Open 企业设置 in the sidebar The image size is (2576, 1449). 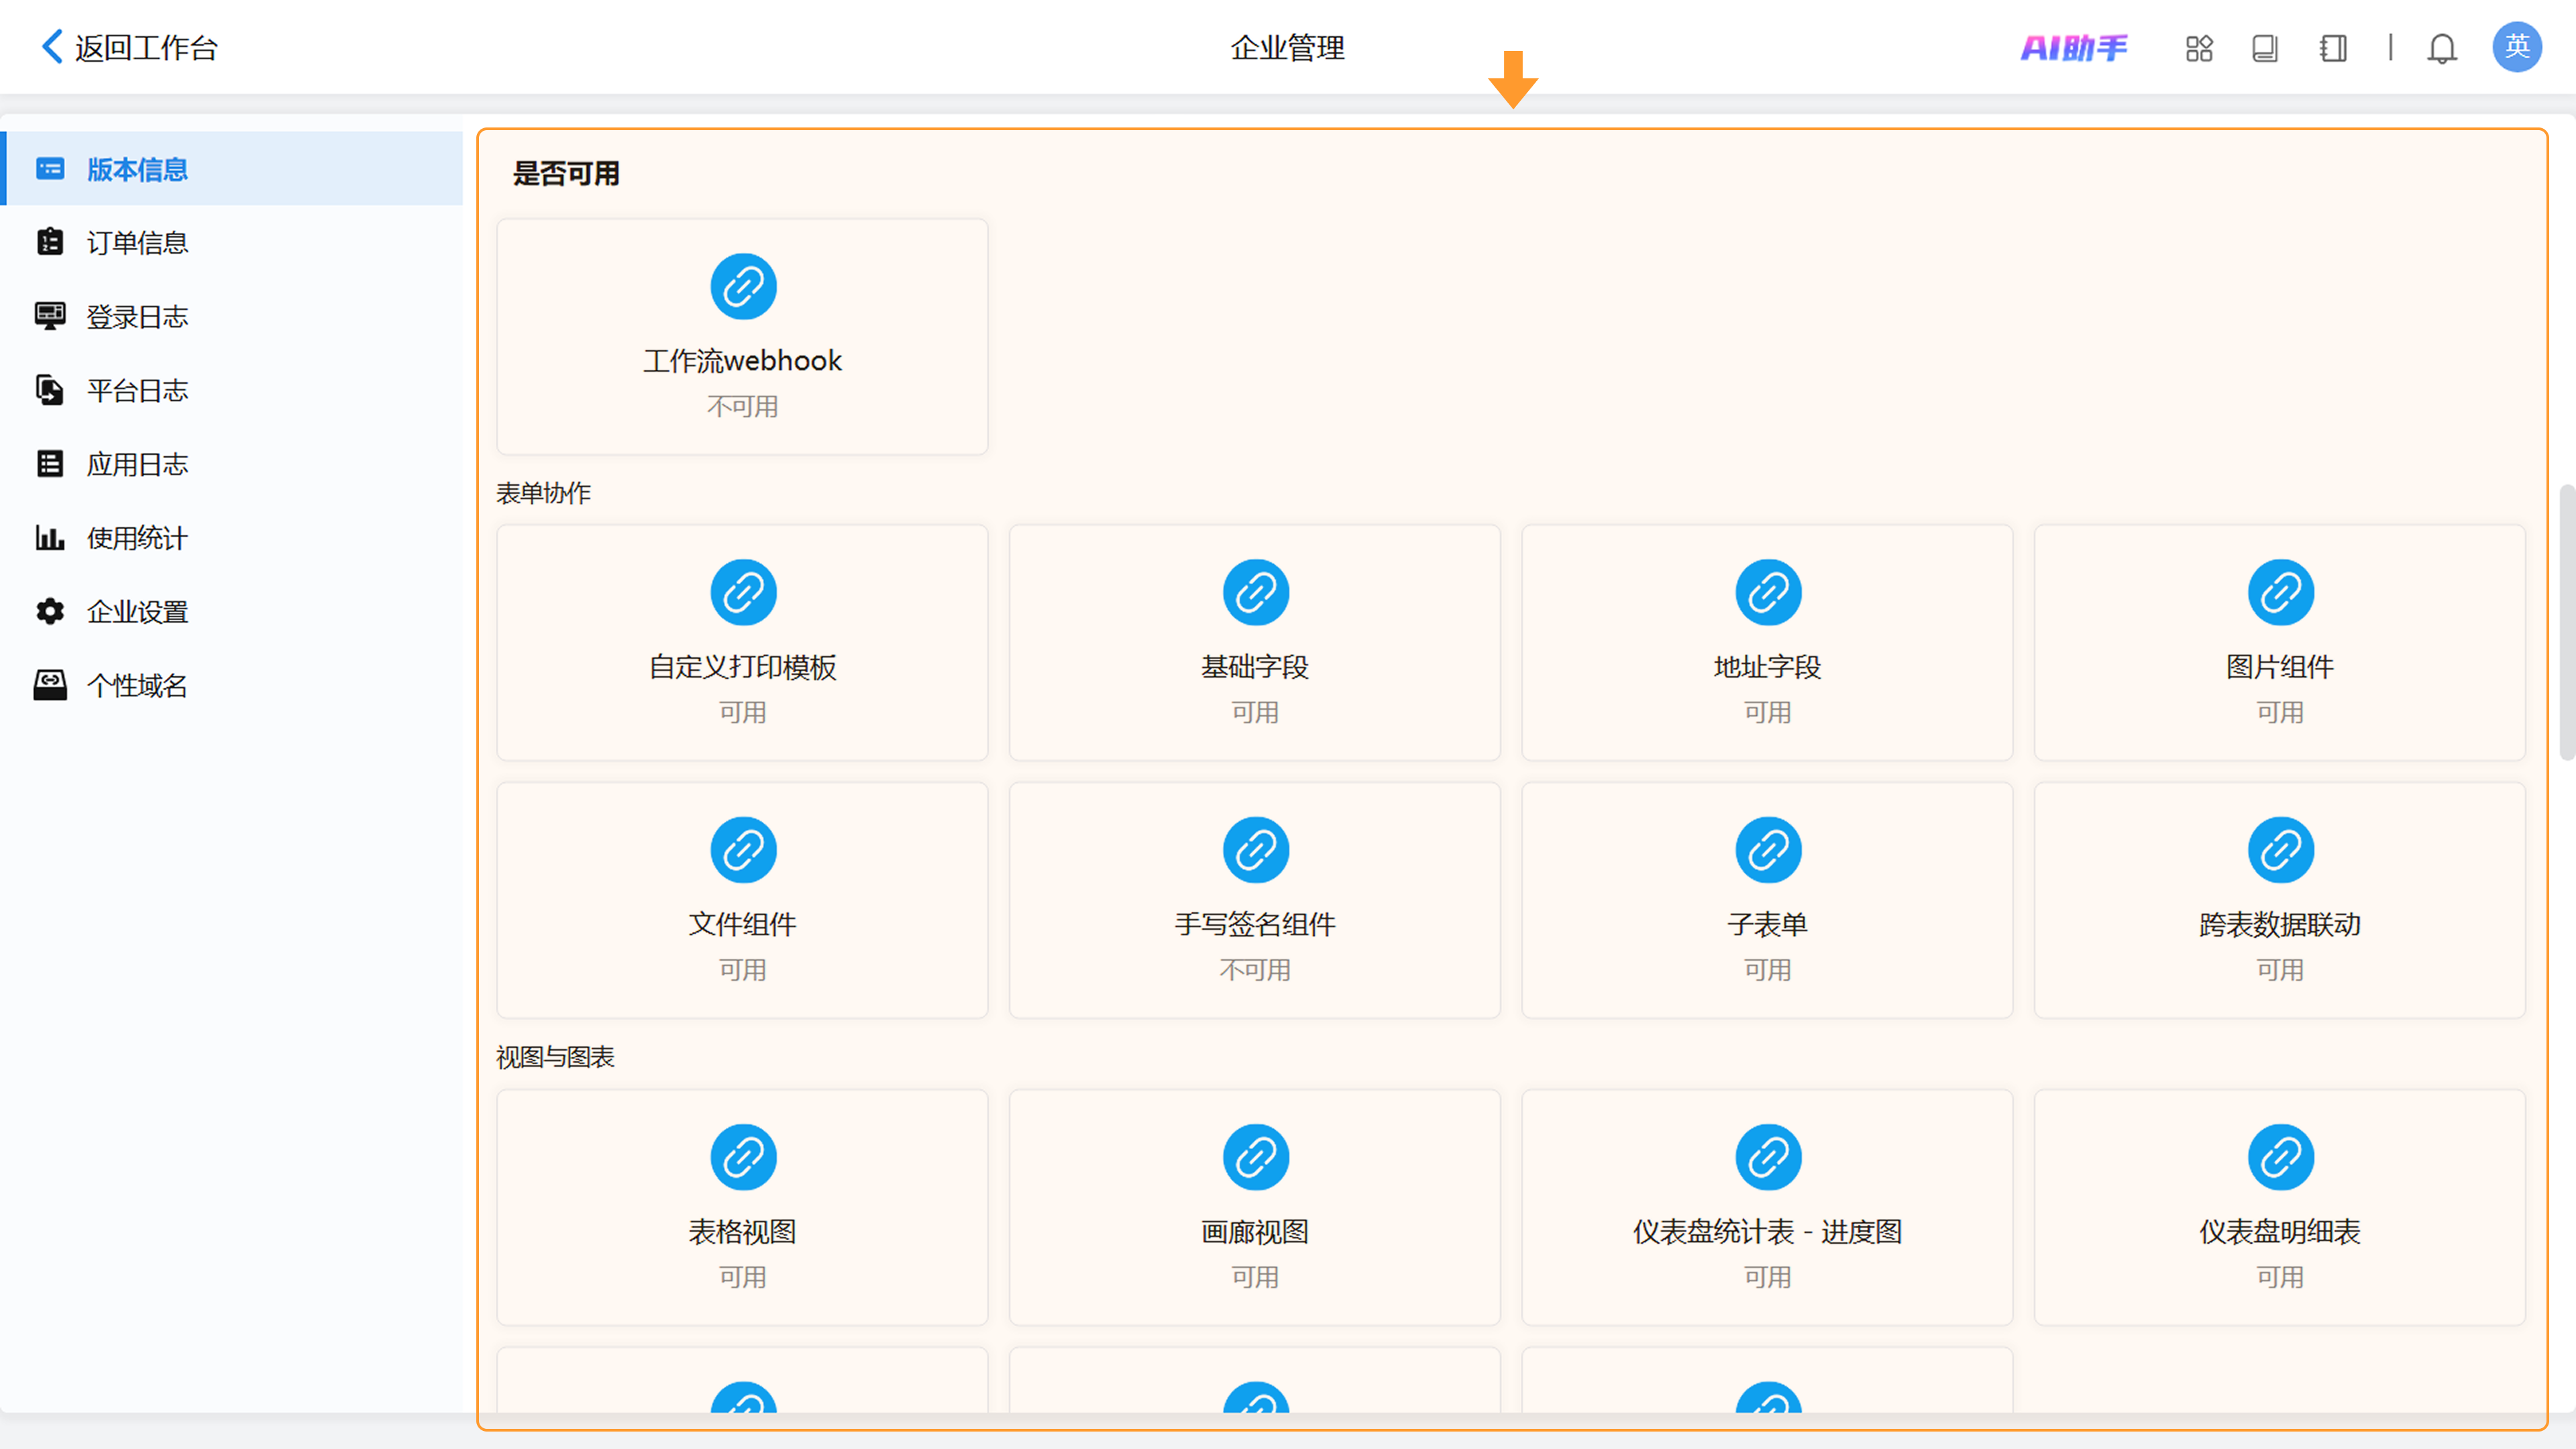(232, 611)
